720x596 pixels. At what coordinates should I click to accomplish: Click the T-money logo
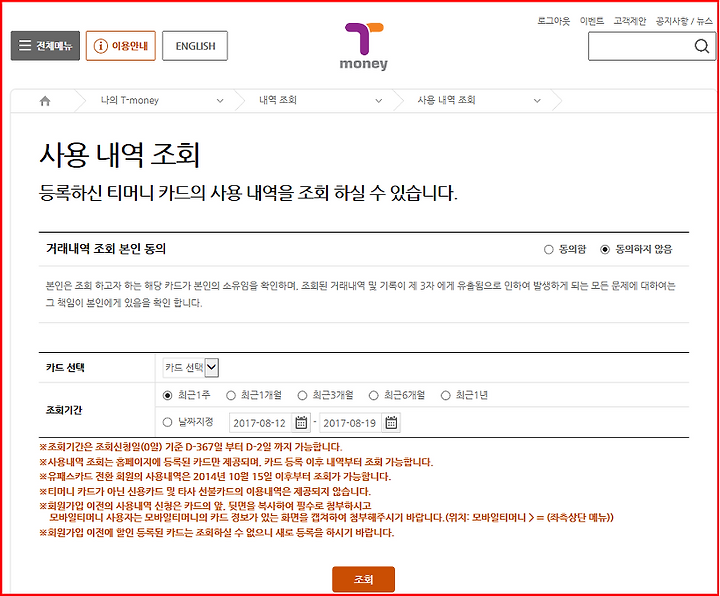(x=364, y=46)
